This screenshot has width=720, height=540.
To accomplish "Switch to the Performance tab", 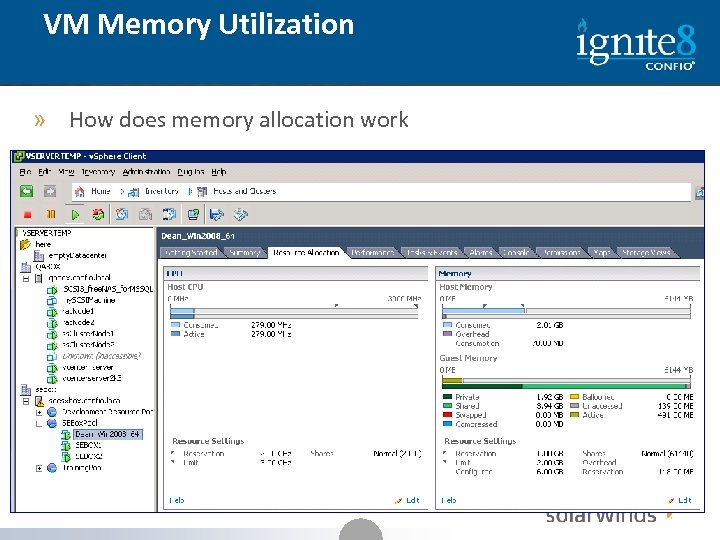I will pos(372,253).
